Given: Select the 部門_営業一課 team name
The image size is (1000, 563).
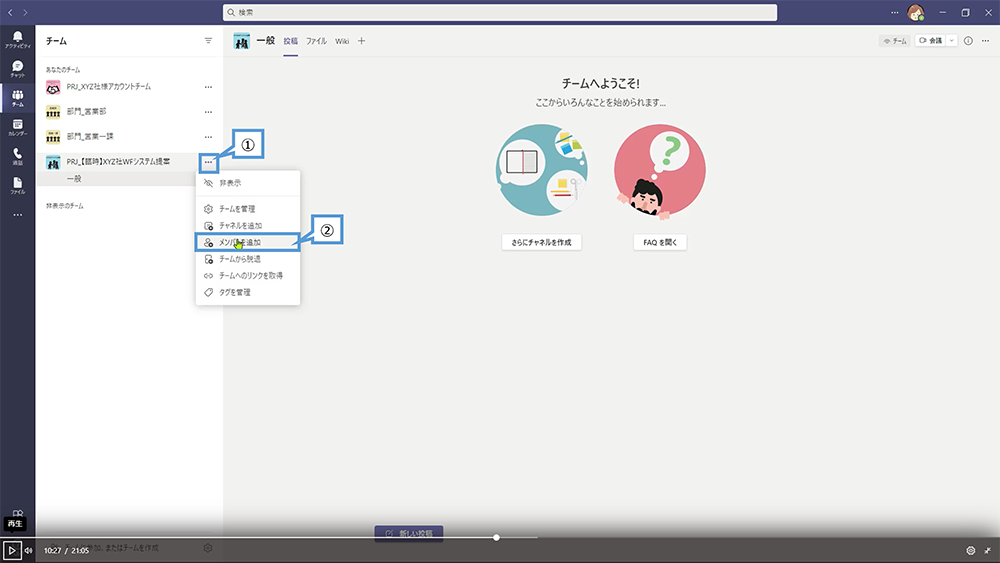Looking at the screenshot, I should [x=90, y=136].
